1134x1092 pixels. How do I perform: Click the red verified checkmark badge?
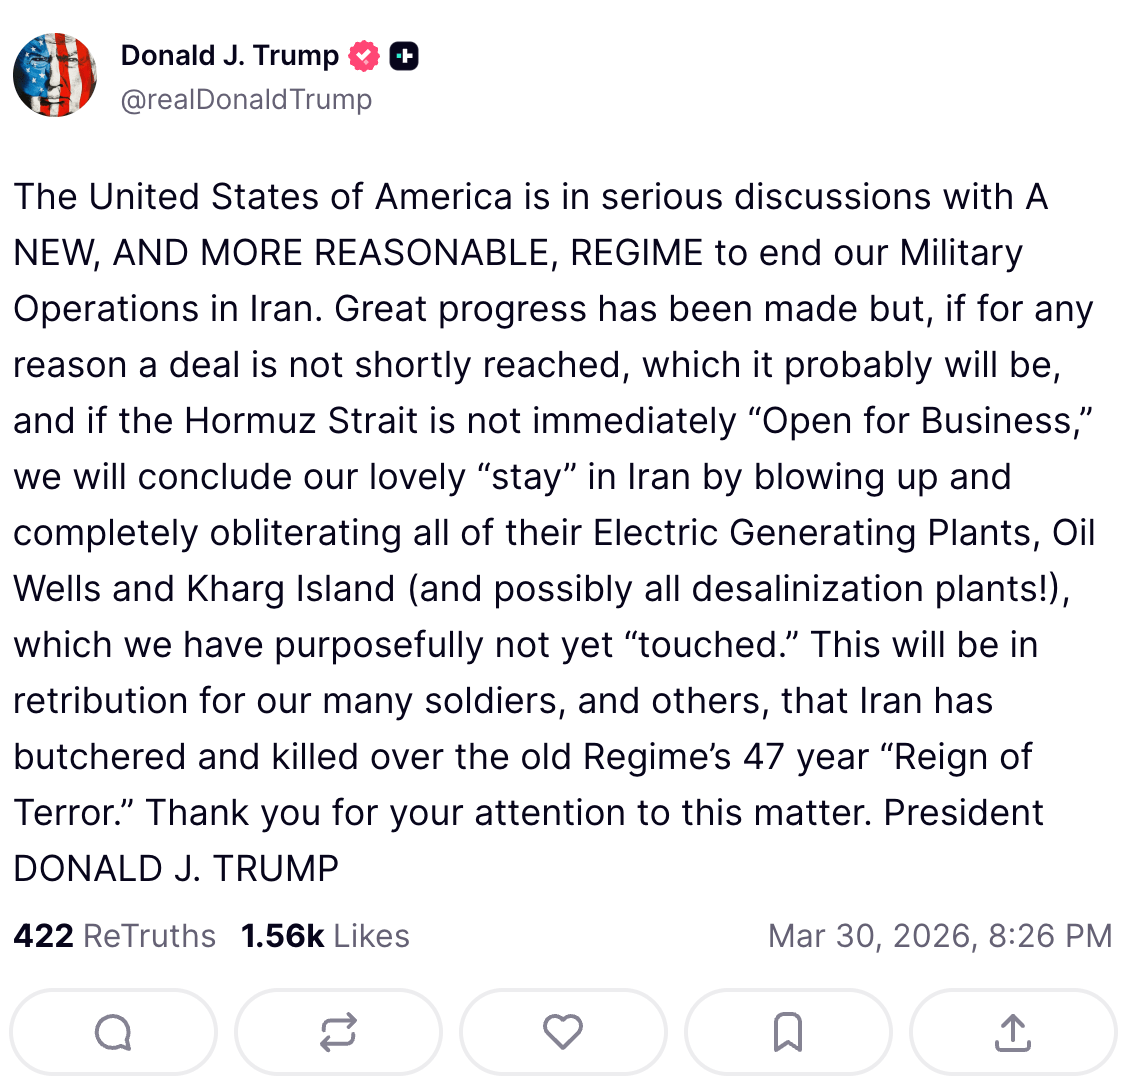click(363, 56)
